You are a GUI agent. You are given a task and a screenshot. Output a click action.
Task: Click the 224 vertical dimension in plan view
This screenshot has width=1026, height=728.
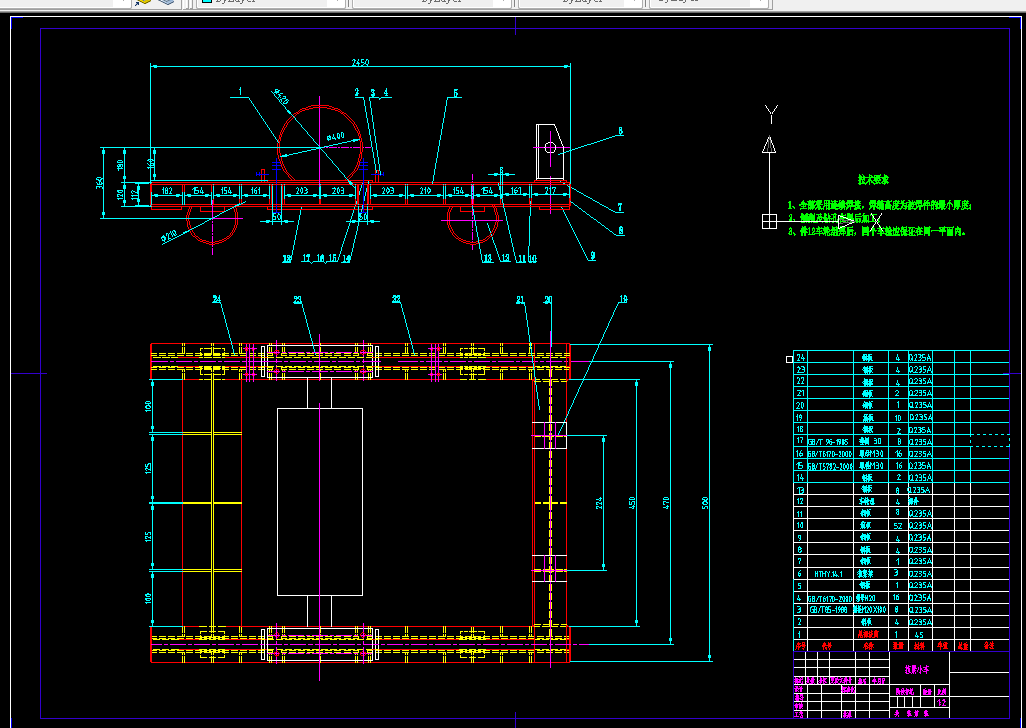tap(599, 503)
